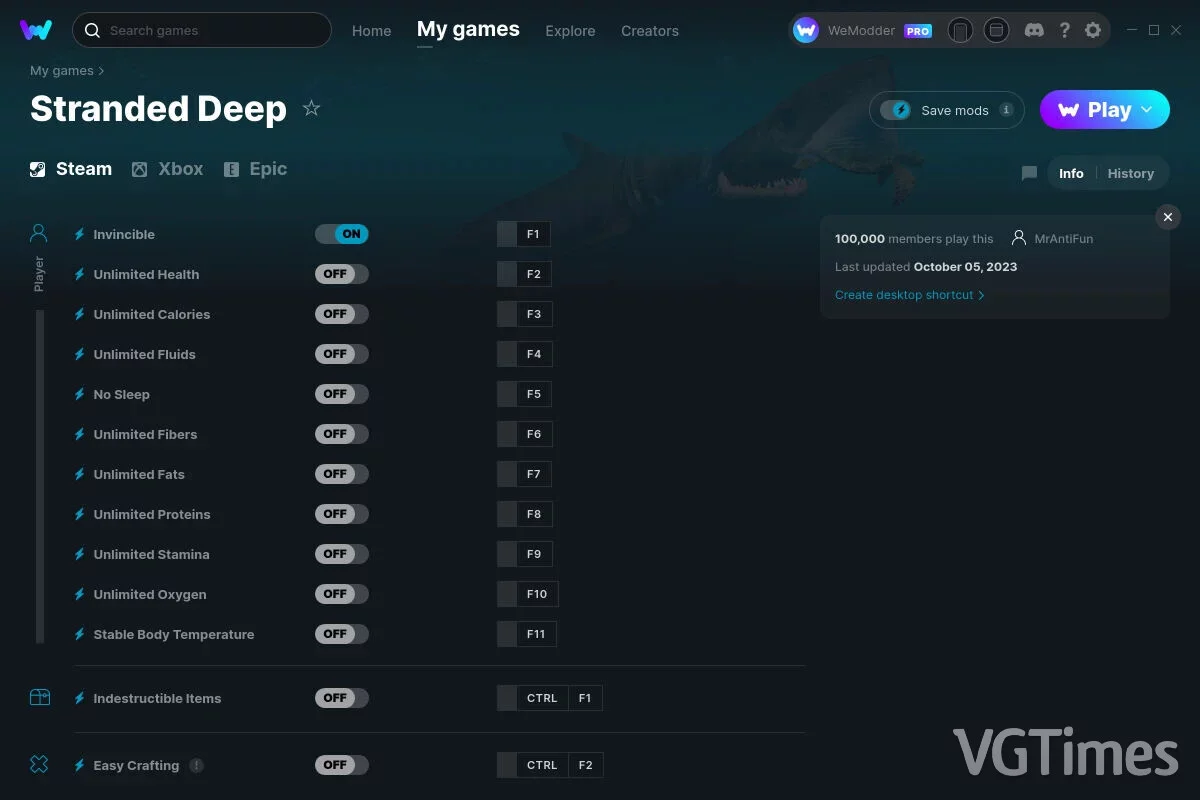Click the Stranded Deep title

158,108
